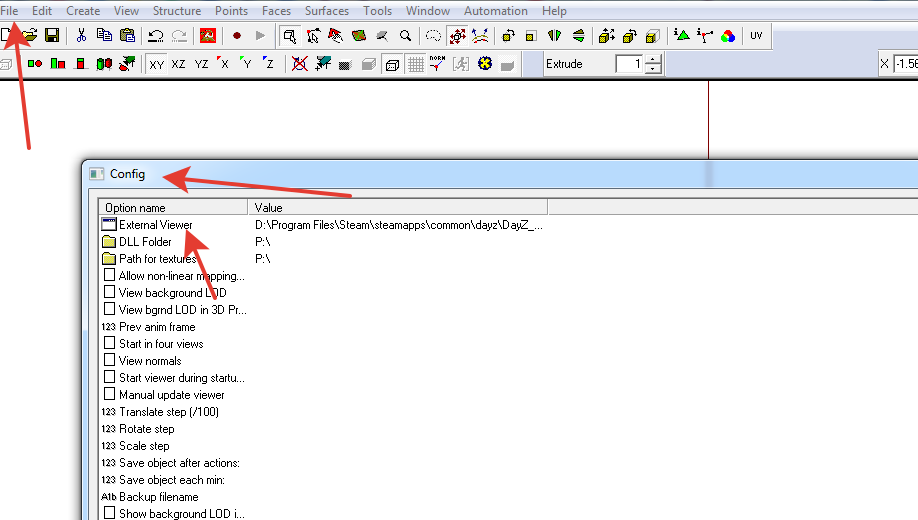Viewport: 918px width, 520px height.
Task: Decrease the Extrude value spinner
Action: [653, 69]
